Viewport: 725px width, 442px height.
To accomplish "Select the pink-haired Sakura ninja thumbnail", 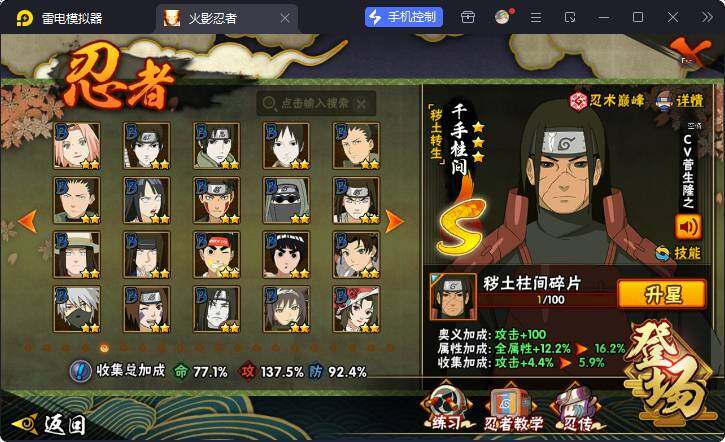I will click(x=77, y=146).
